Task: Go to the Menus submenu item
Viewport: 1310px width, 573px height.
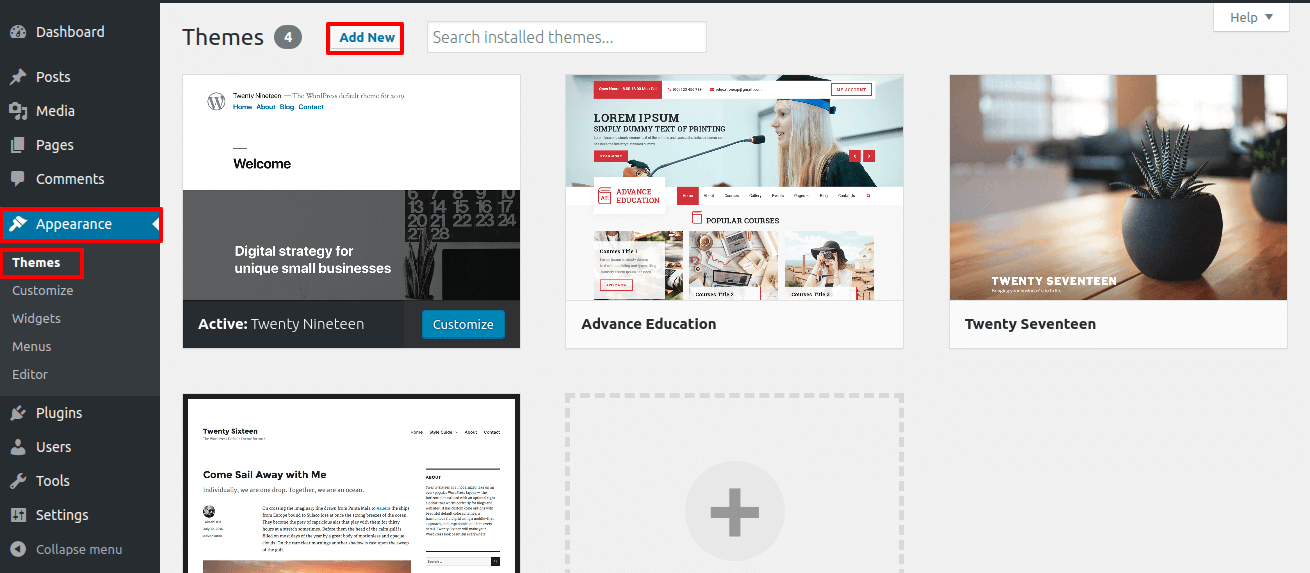Action: [x=32, y=346]
